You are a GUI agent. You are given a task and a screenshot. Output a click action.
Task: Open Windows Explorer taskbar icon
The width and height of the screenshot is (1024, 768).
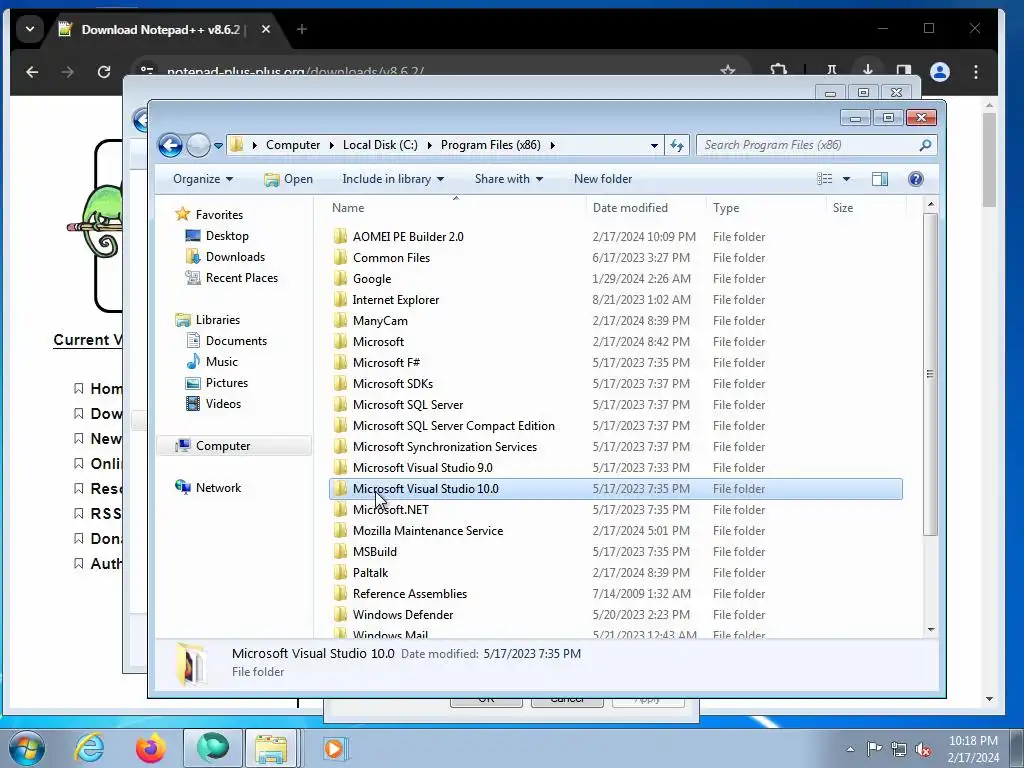pyautogui.click(x=271, y=748)
